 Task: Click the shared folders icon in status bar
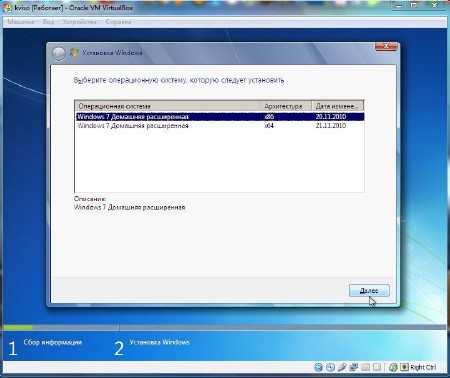pyautogui.click(x=365, y=367)
